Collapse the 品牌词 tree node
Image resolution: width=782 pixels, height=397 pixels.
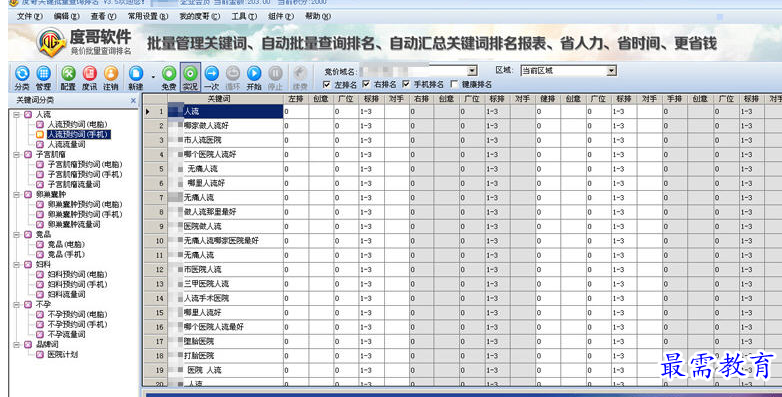pos(16,344)
